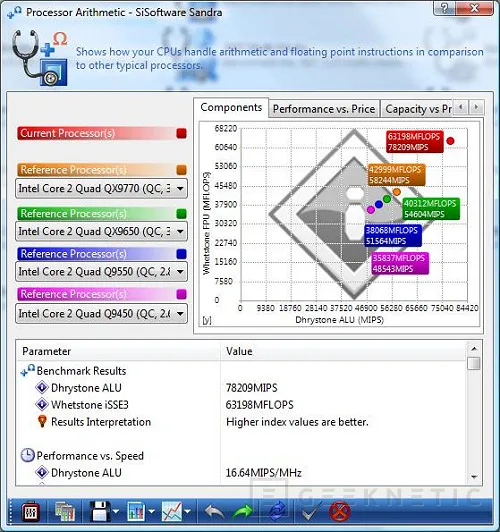Click the results list scroll down arrow
This screenshot has height=532, width=500.
474,477
